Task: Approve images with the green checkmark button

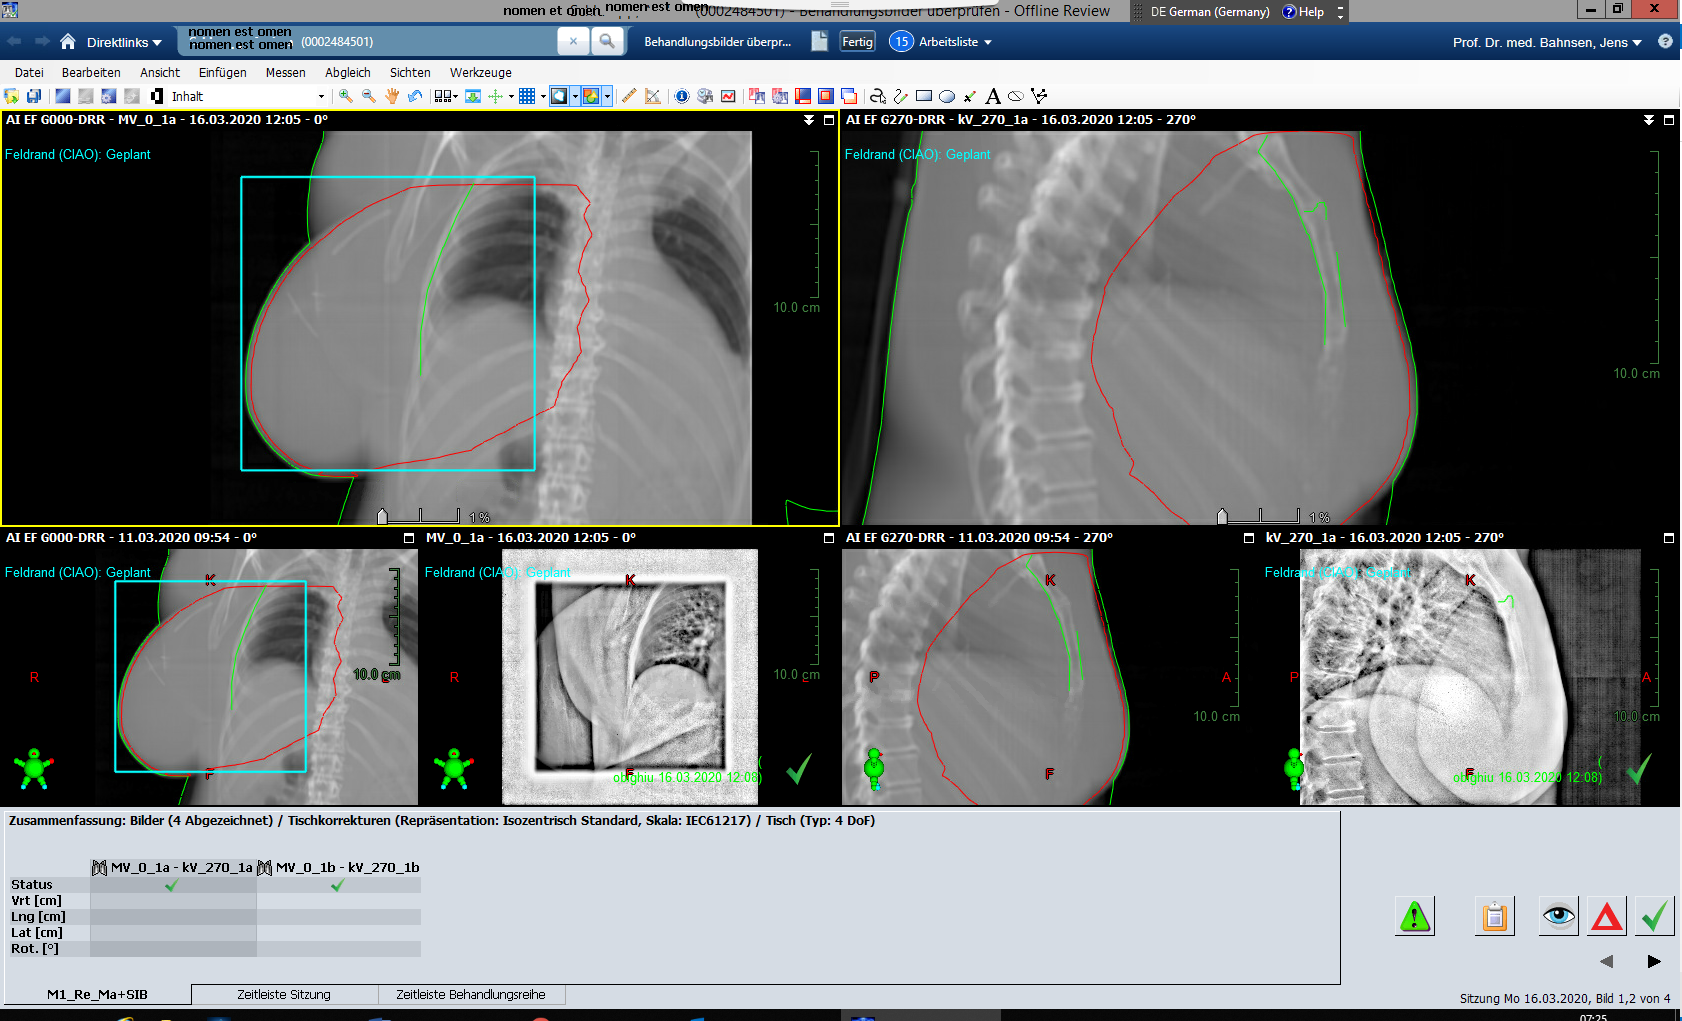Action: coord(1654,916)
